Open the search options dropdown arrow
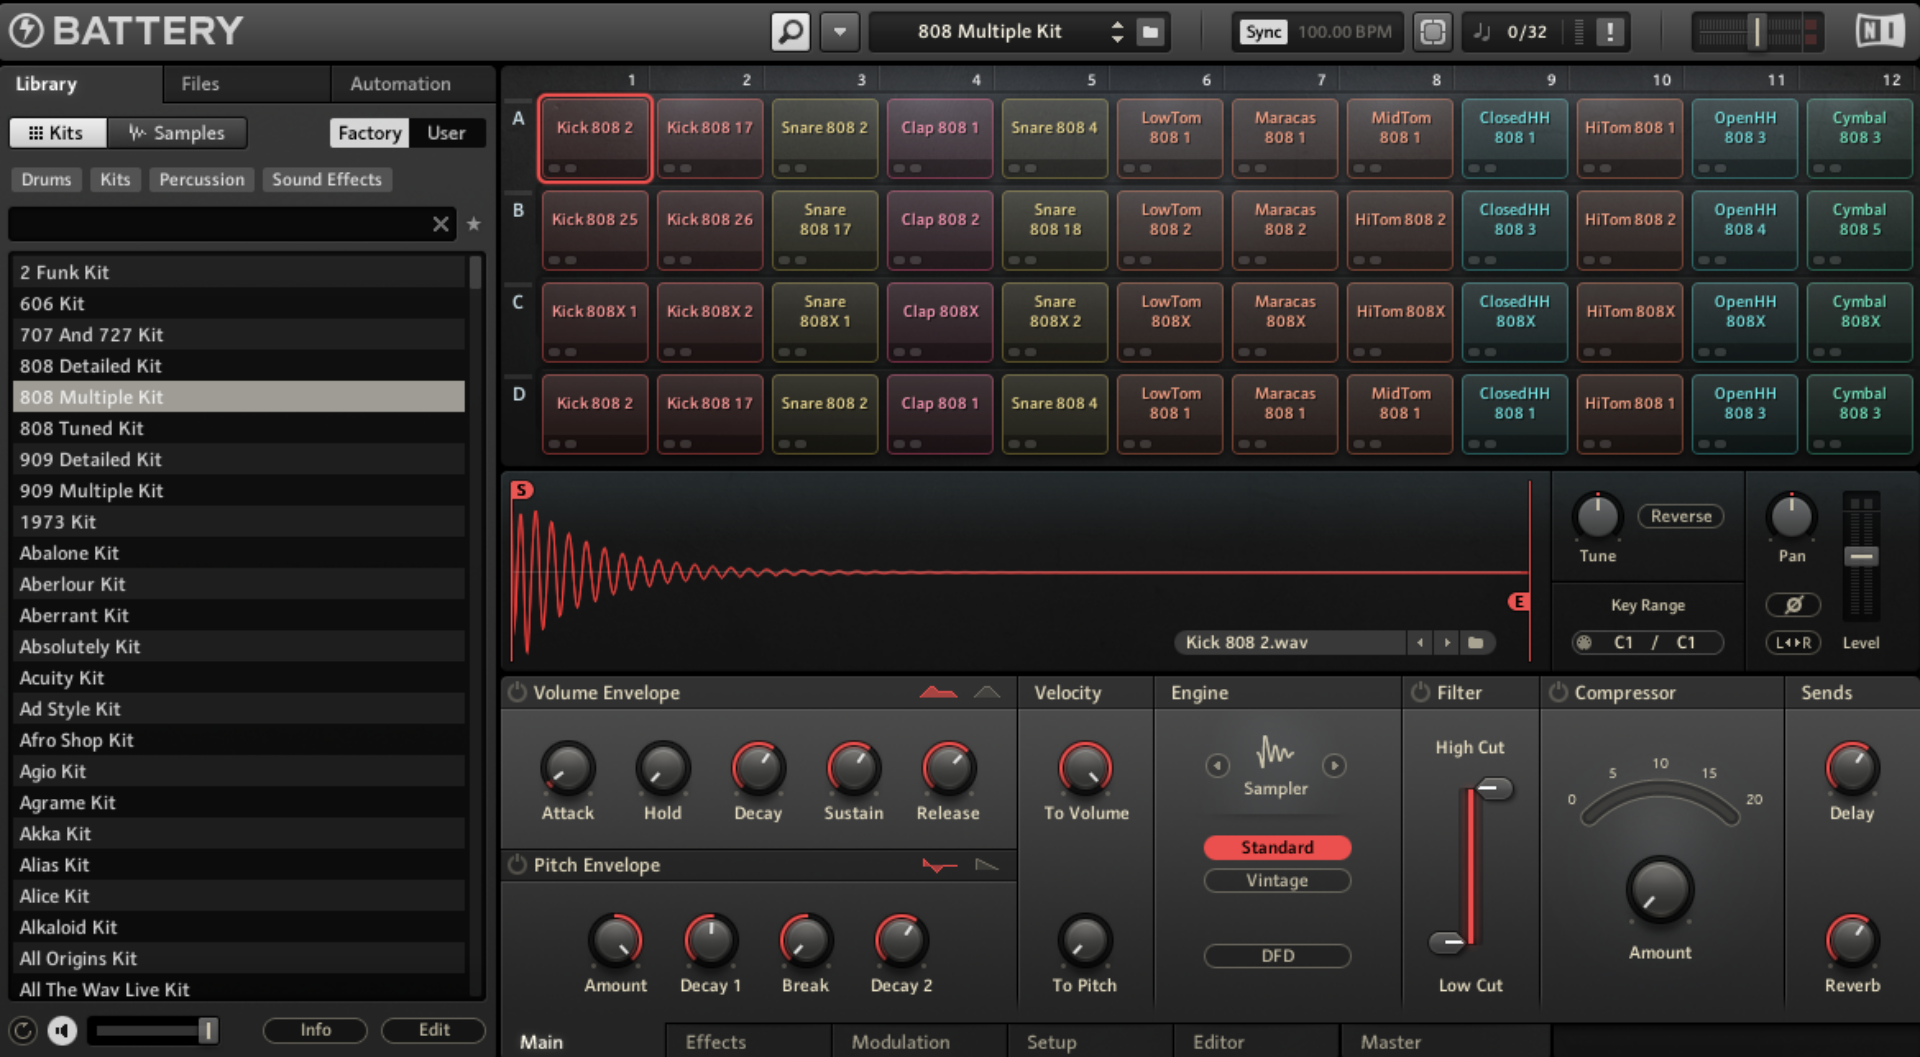The width and height of the screenshot is (1920, 1057). tap(839, 31)
